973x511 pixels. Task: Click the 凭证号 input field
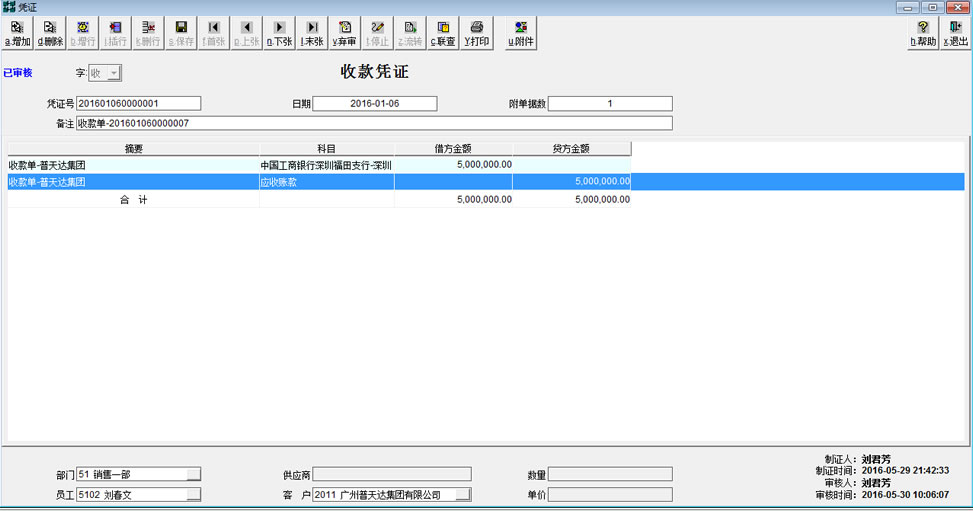[x=138, y=103]
